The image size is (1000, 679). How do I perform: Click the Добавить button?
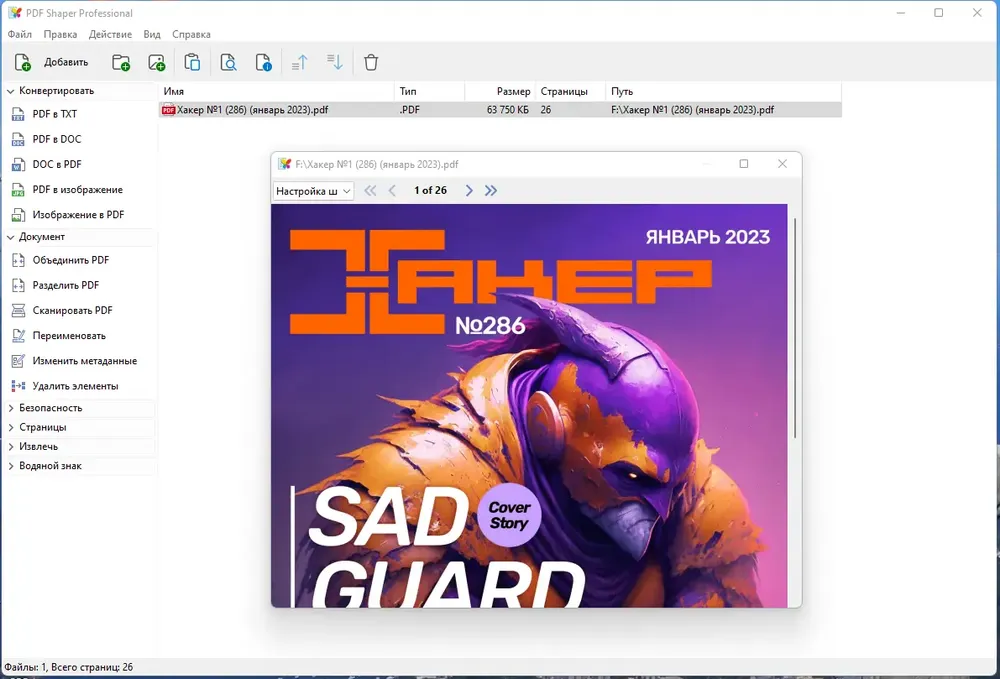click(52, 62)
